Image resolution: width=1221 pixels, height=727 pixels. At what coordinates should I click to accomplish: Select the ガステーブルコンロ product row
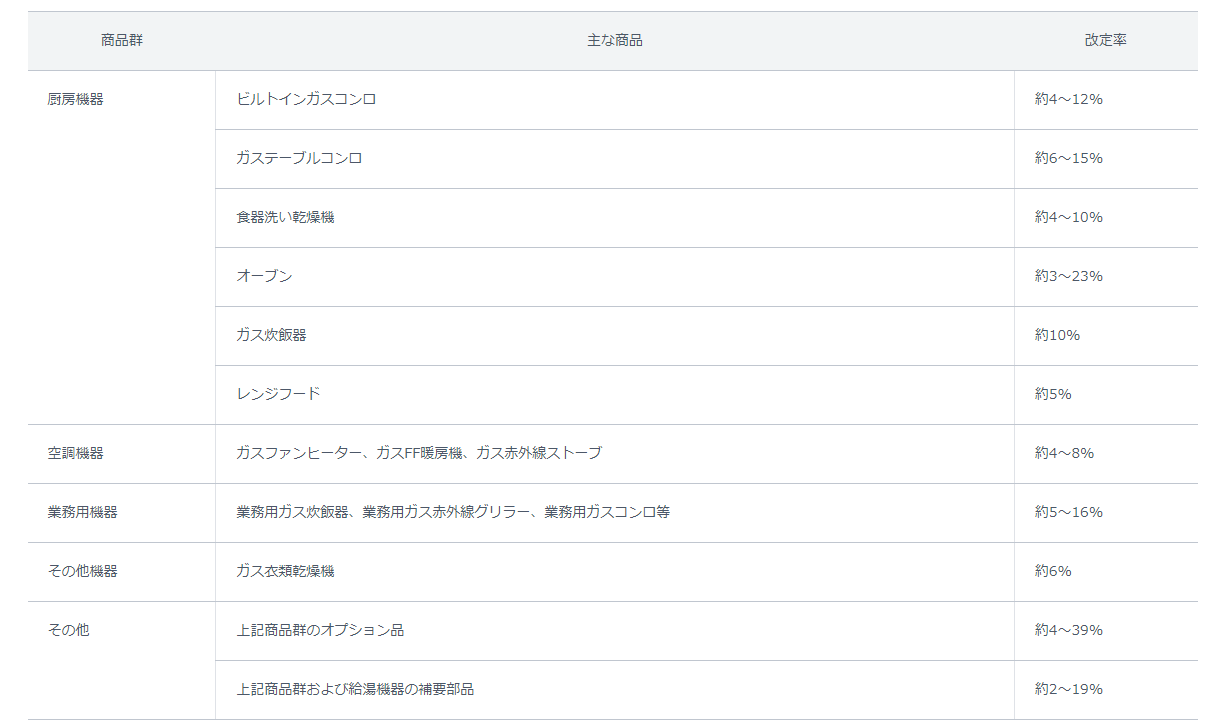coord(299,159)
